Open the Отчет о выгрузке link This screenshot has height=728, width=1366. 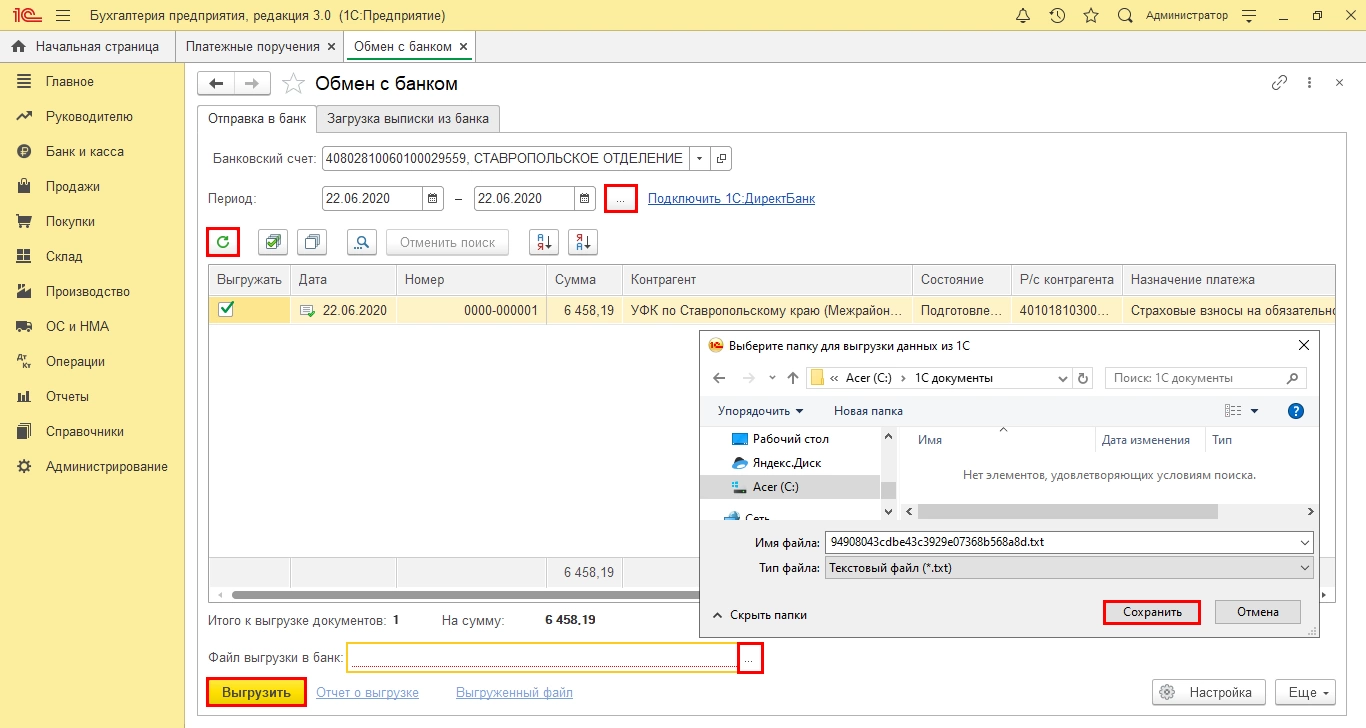coord(367,692)
